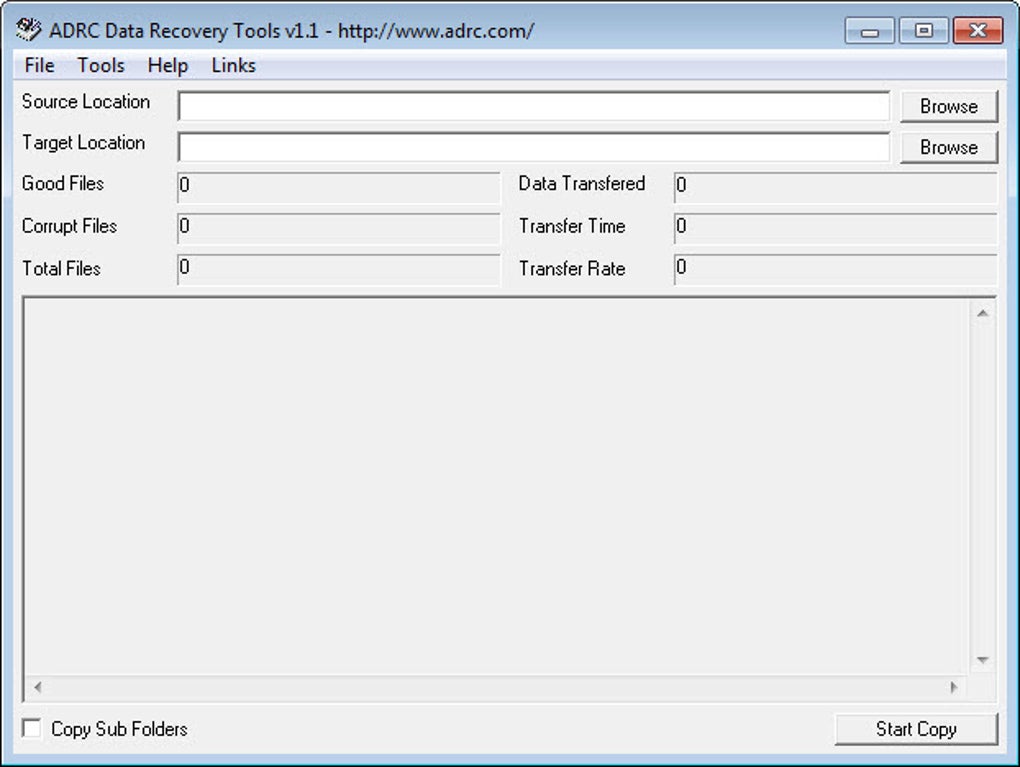Close the ADRC Data Recovery Tools window

(x=978, y=31)
